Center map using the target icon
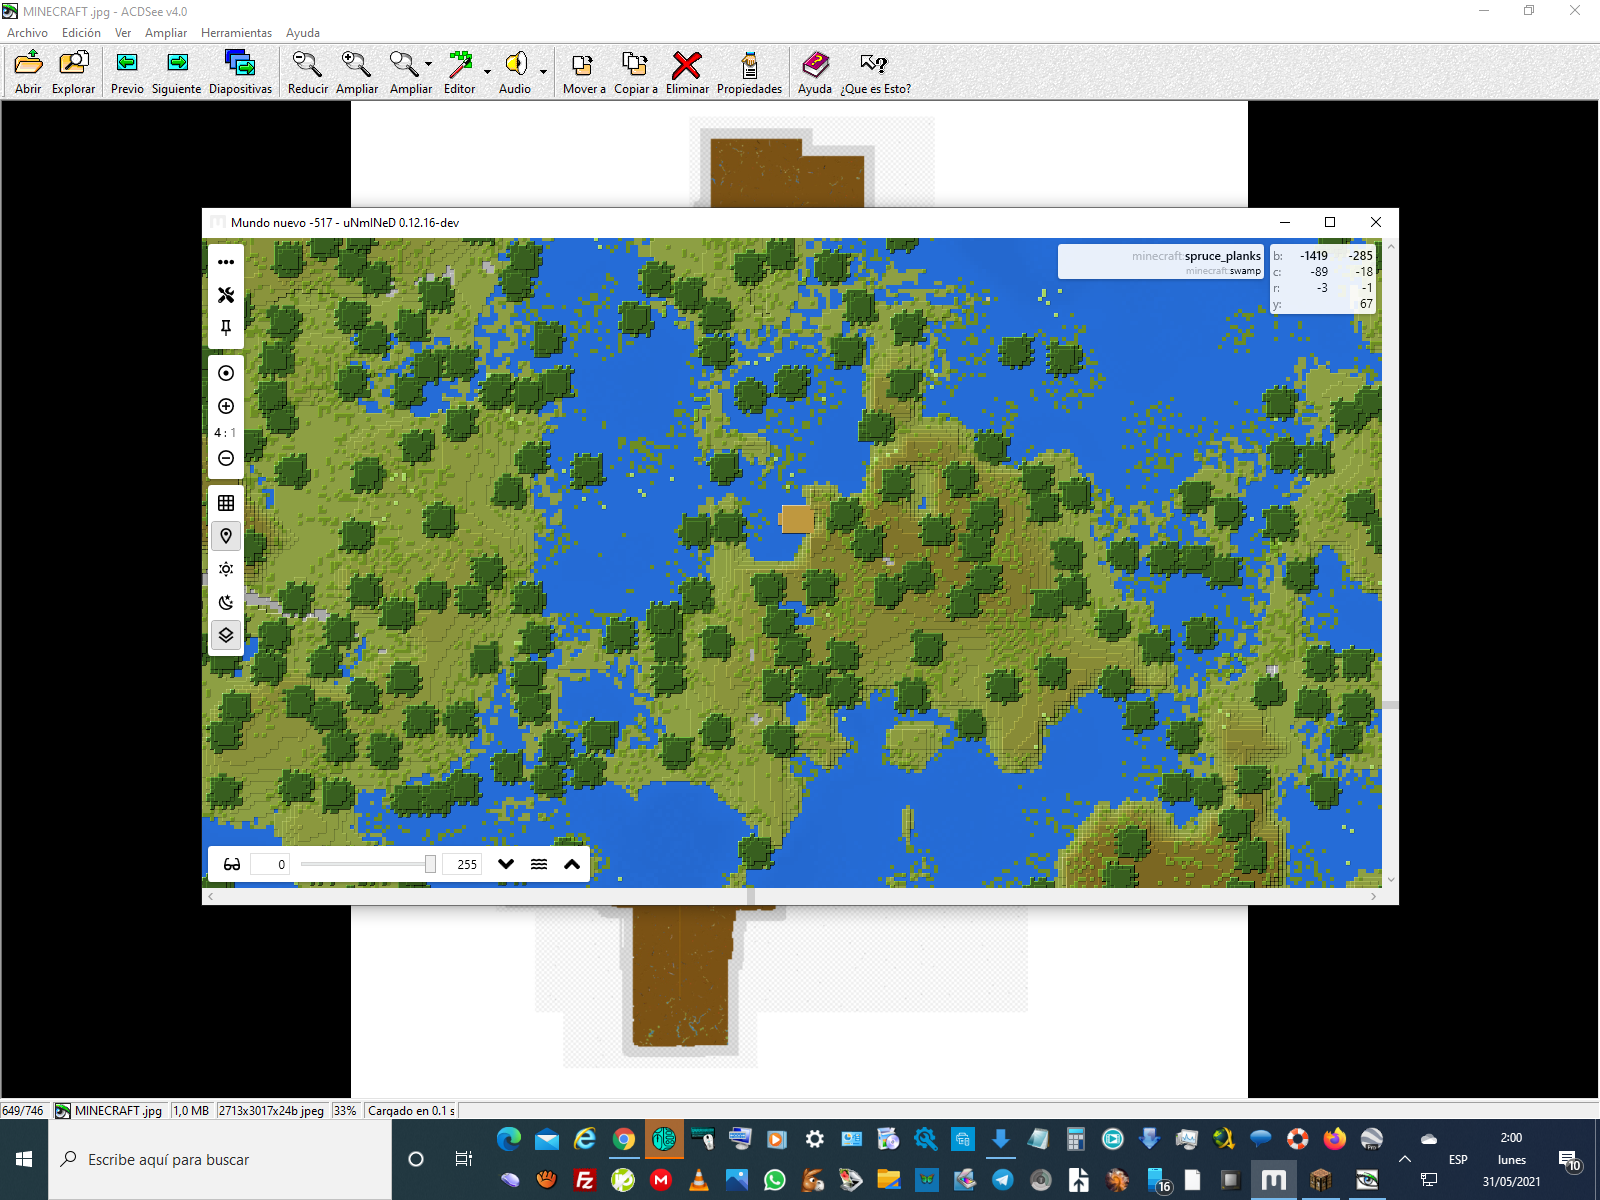The image size is (1600, 1200). point(226,373)
